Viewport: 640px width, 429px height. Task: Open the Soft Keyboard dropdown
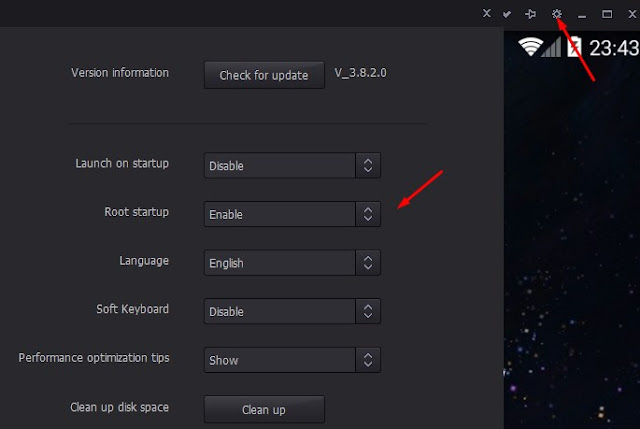coord(292,311)
